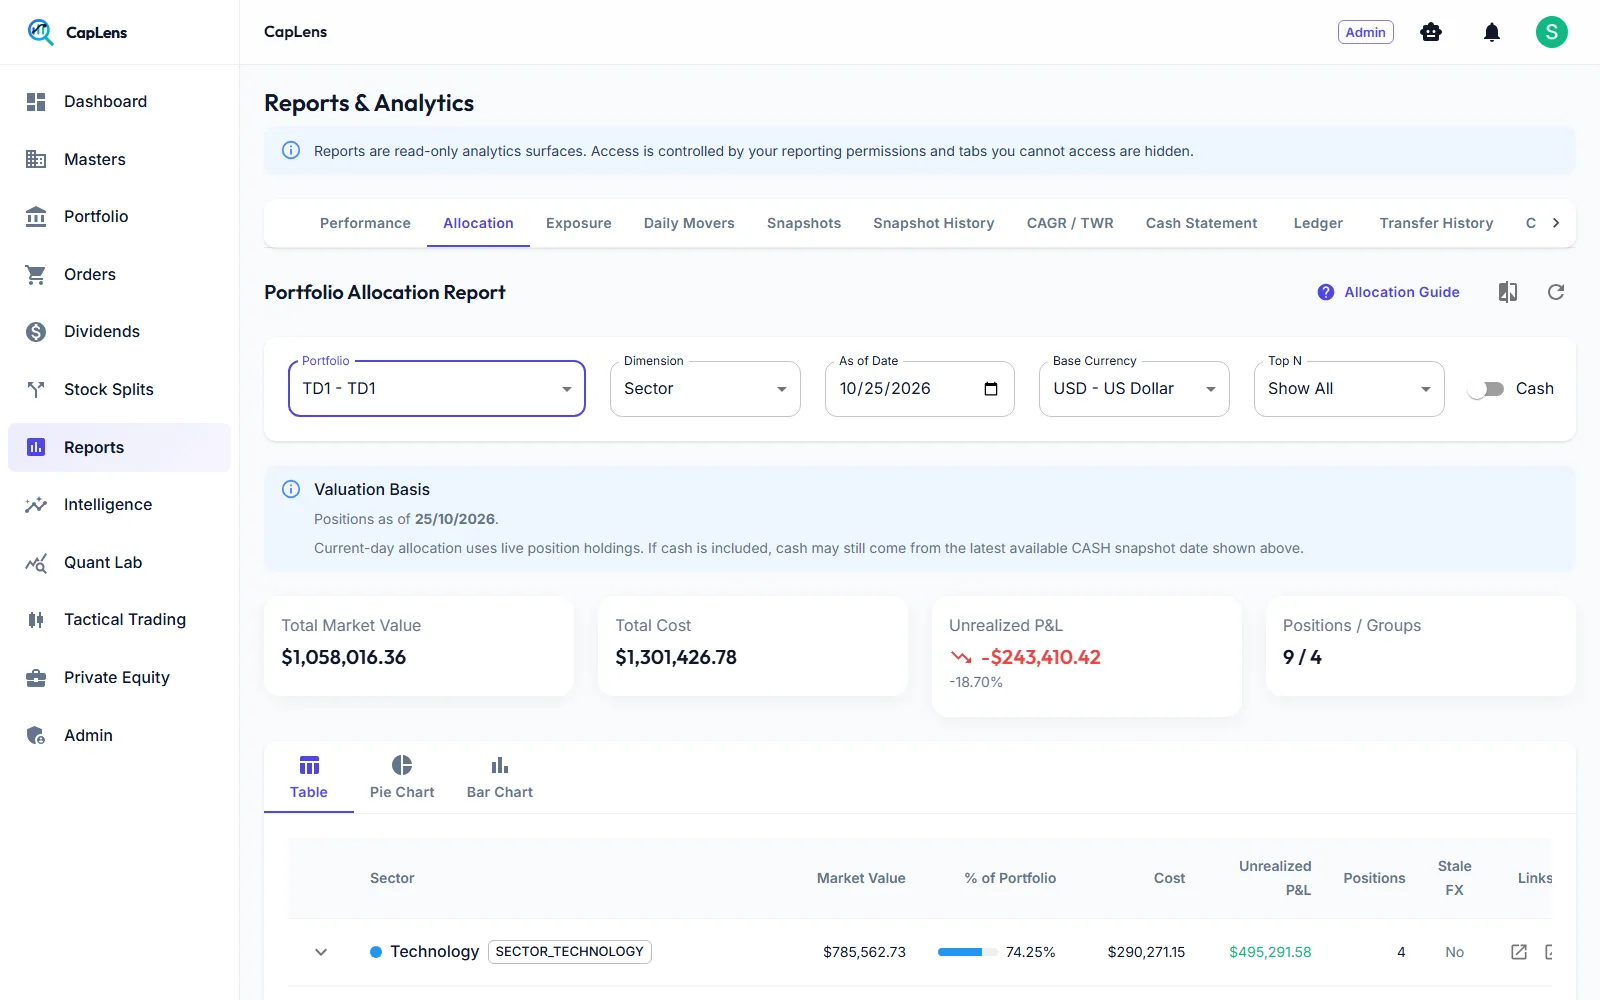Click the Admin badge button
The image size is (1600, 1000).
tap(1366, 32)
